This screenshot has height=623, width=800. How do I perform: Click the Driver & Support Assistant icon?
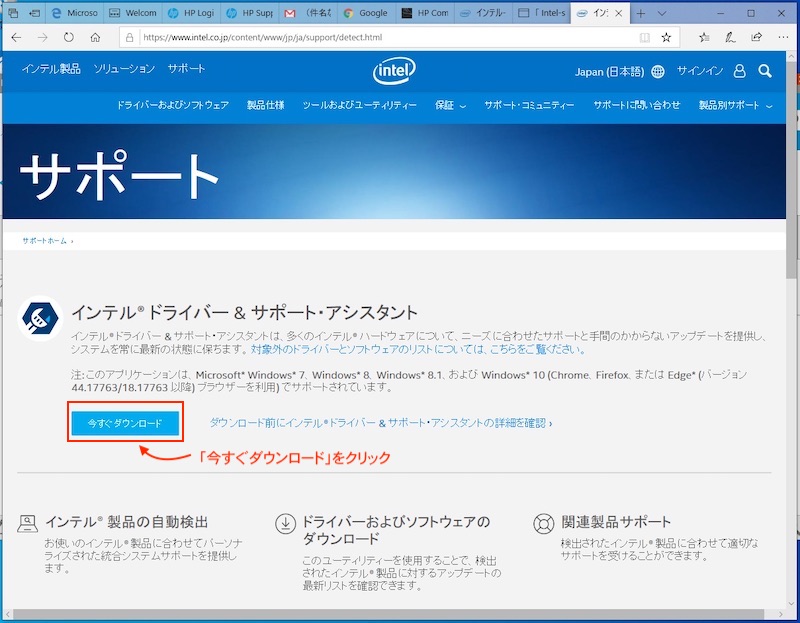tap(40, 318)
